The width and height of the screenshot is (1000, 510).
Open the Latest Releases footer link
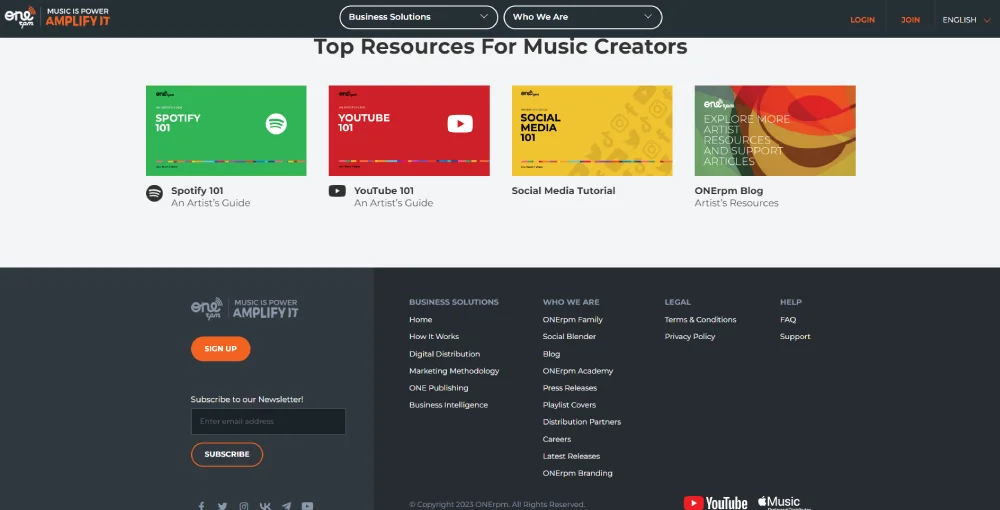(571, 456)
